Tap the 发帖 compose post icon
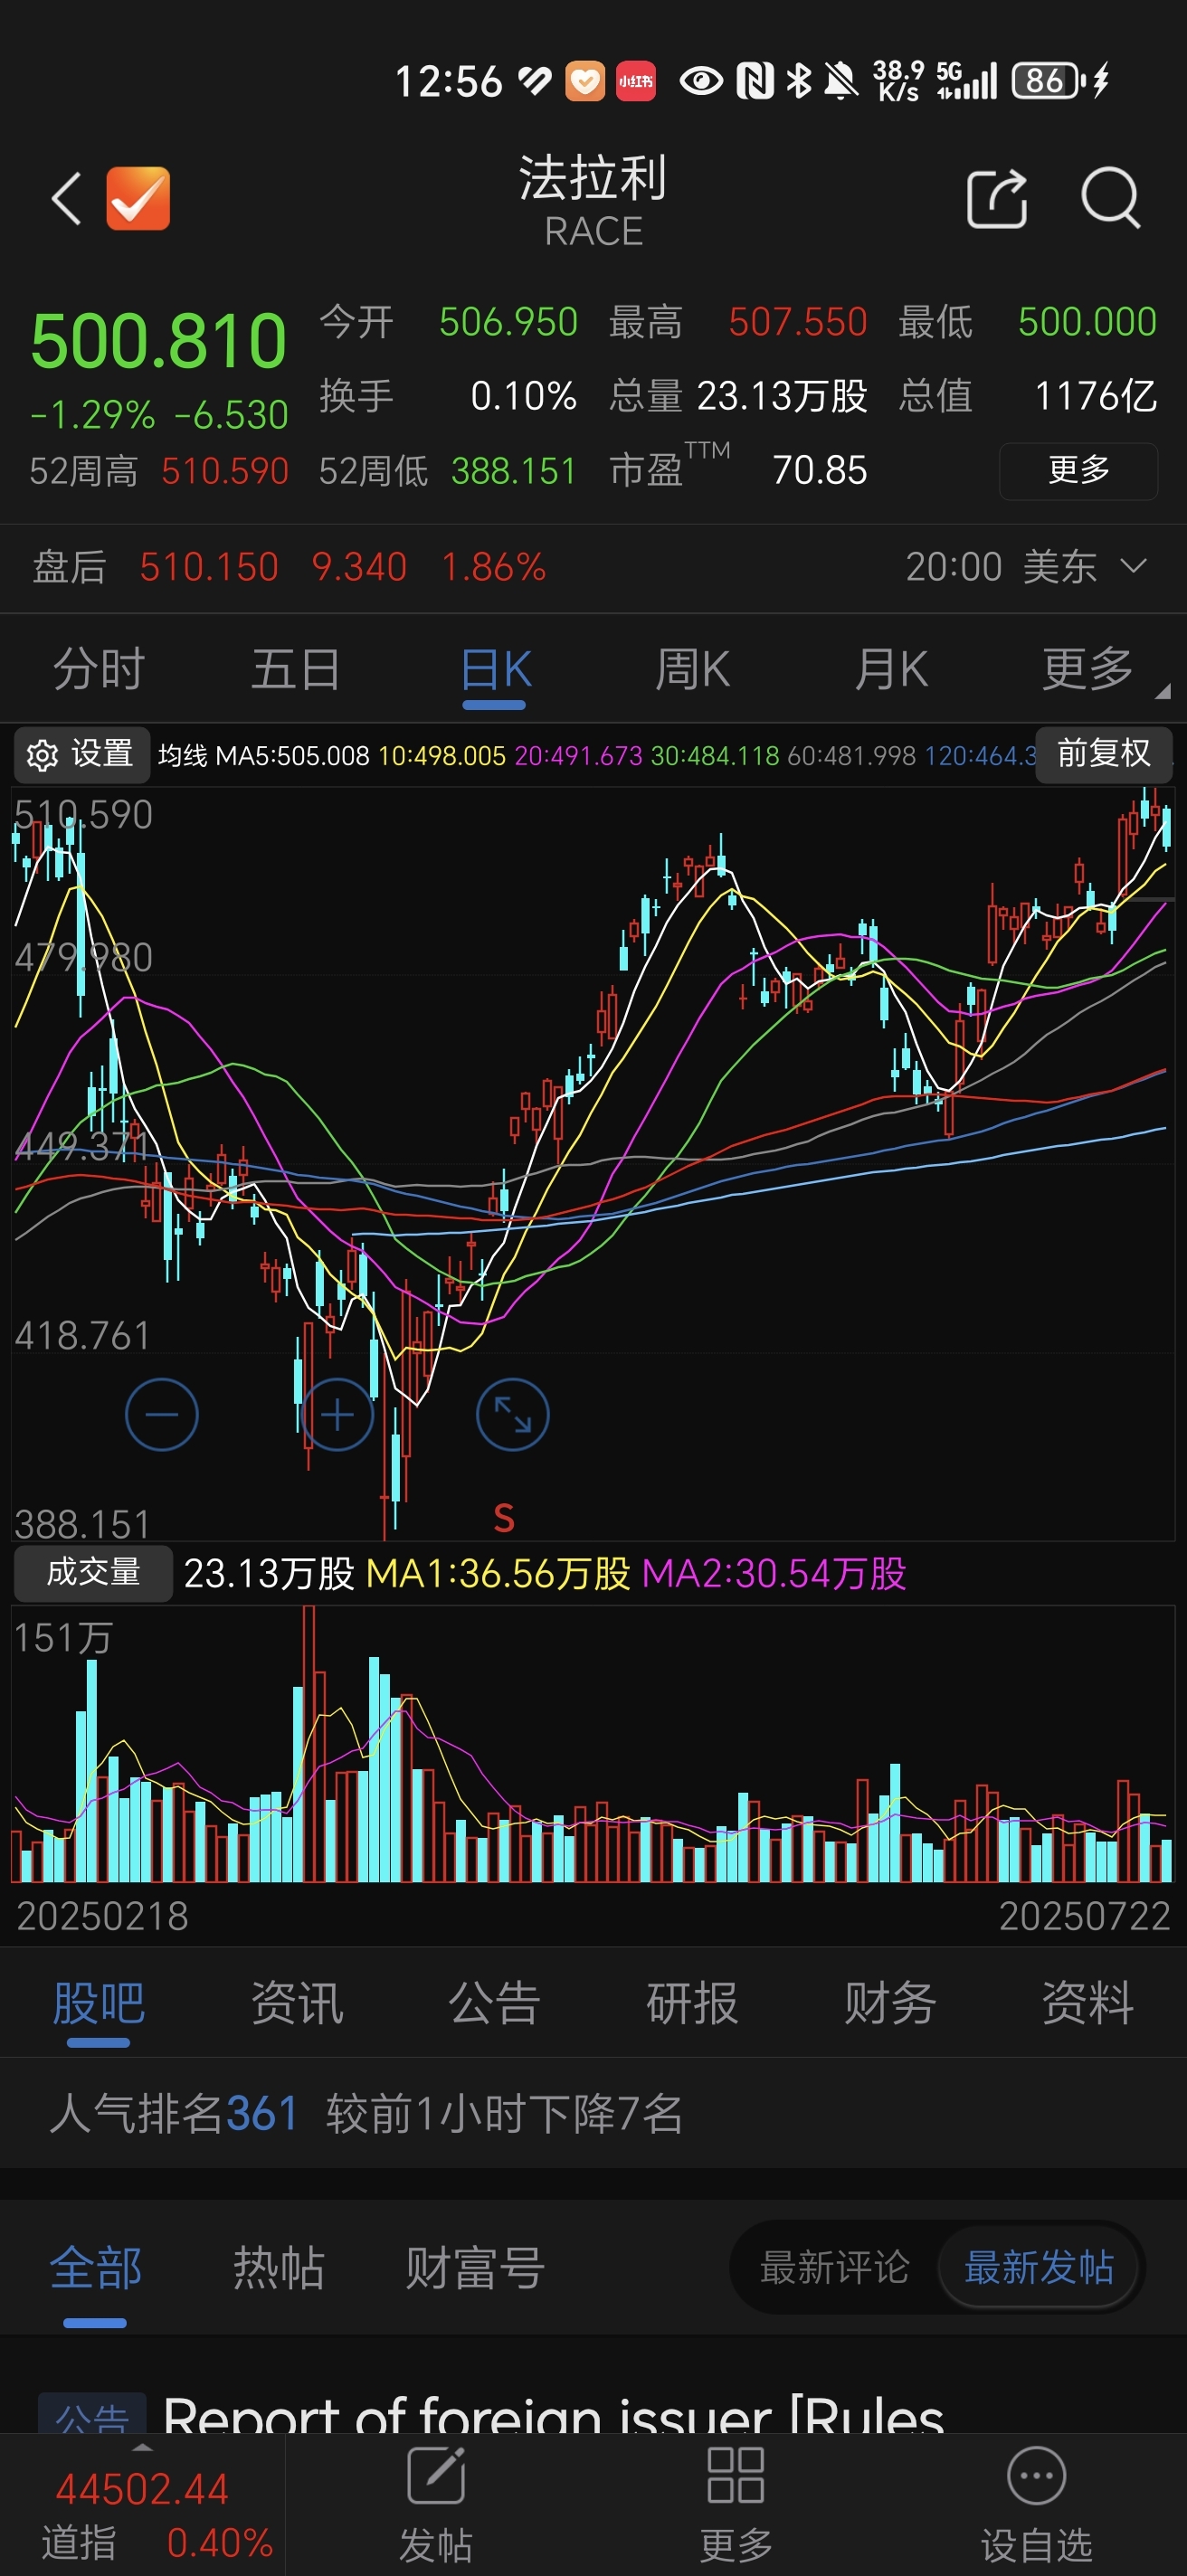This screenshot has width=1187, height=2576. [436, 2505]
